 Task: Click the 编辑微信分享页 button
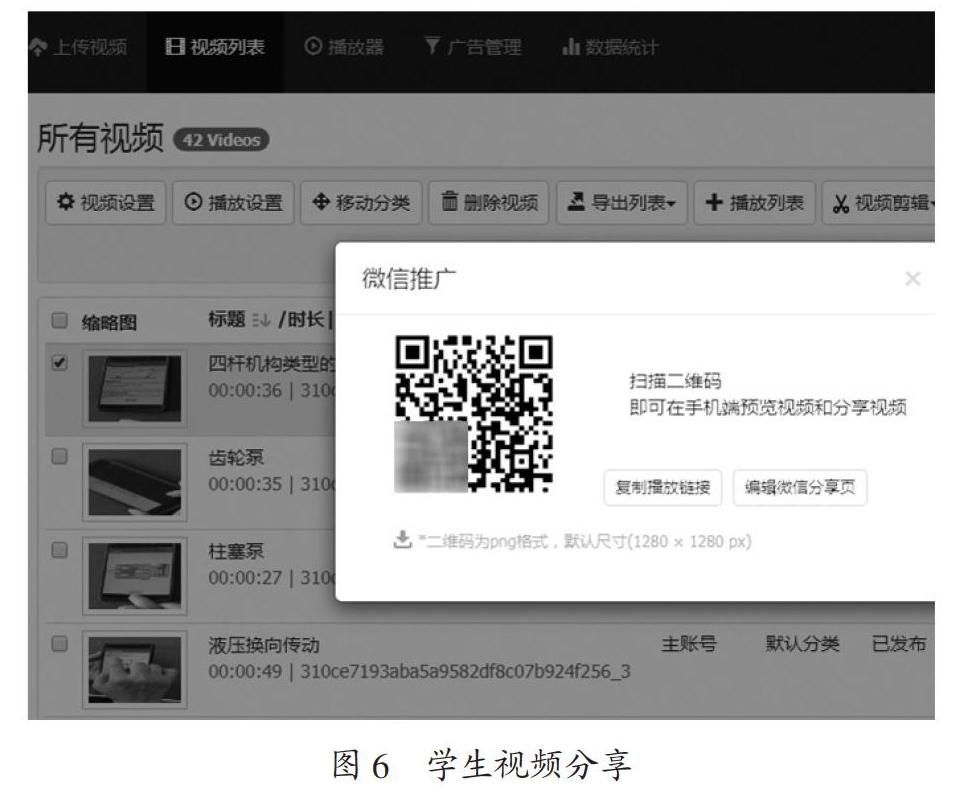800,487
